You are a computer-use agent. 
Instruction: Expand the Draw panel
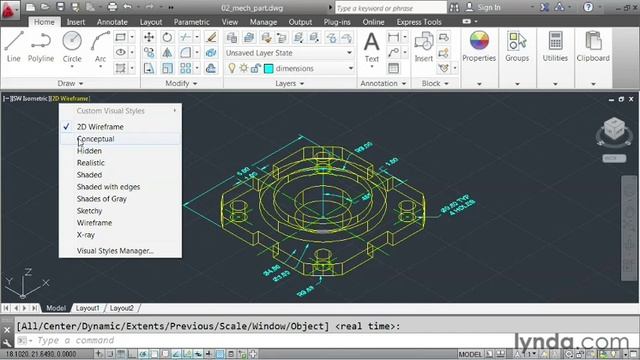click(x=70, y=83)
